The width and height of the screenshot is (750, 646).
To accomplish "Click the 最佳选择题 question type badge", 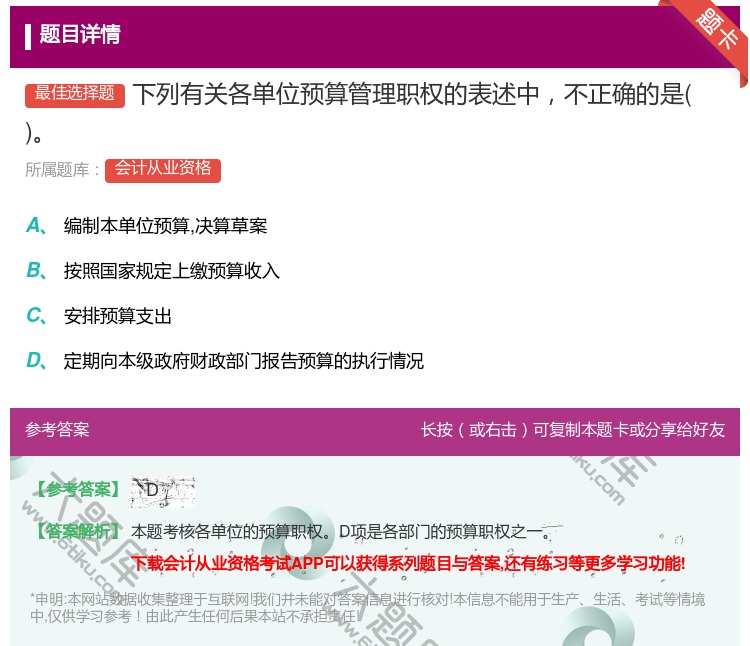I will pyautogui.click(x=75, y=94).
